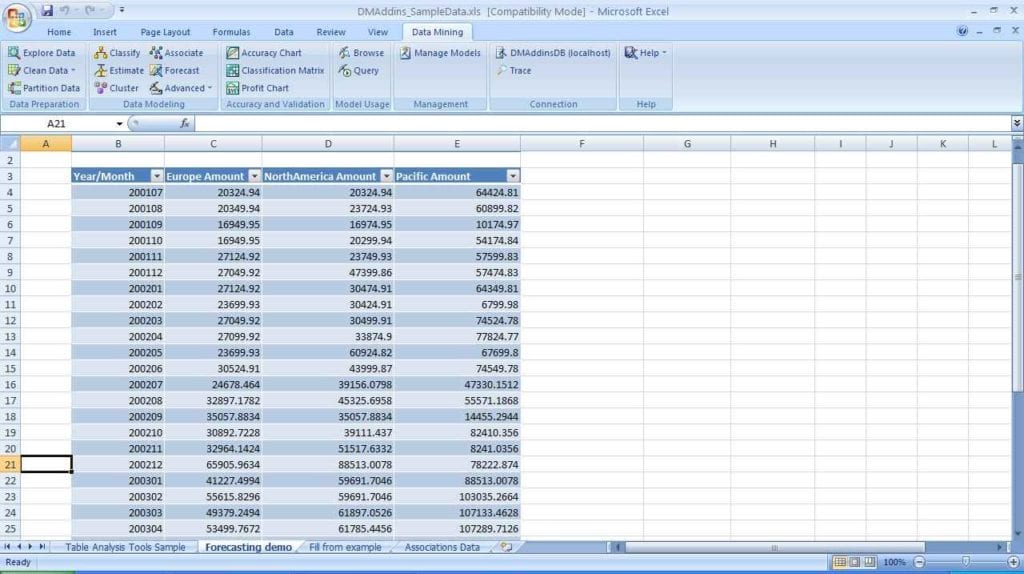Open the Office Button menu
The height and width of the screenshot is (574, 1024).
click(17, 17)
